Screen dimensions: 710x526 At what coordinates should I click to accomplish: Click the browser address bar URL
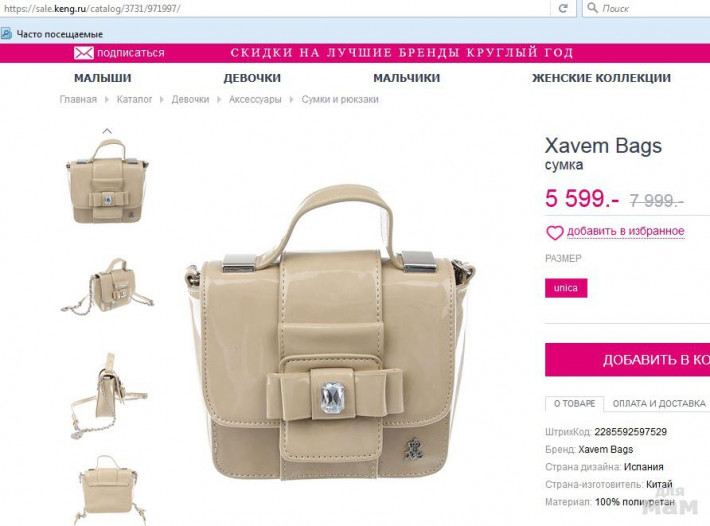click(92, 8)
